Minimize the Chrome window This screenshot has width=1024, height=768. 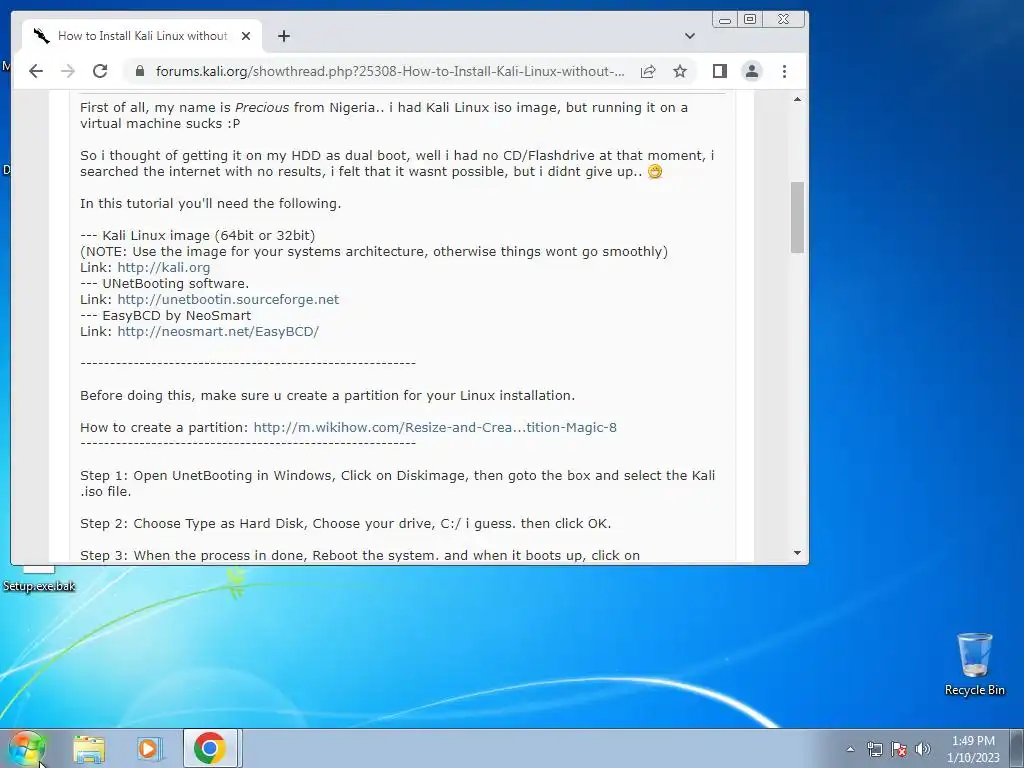[x=724, y=20]
